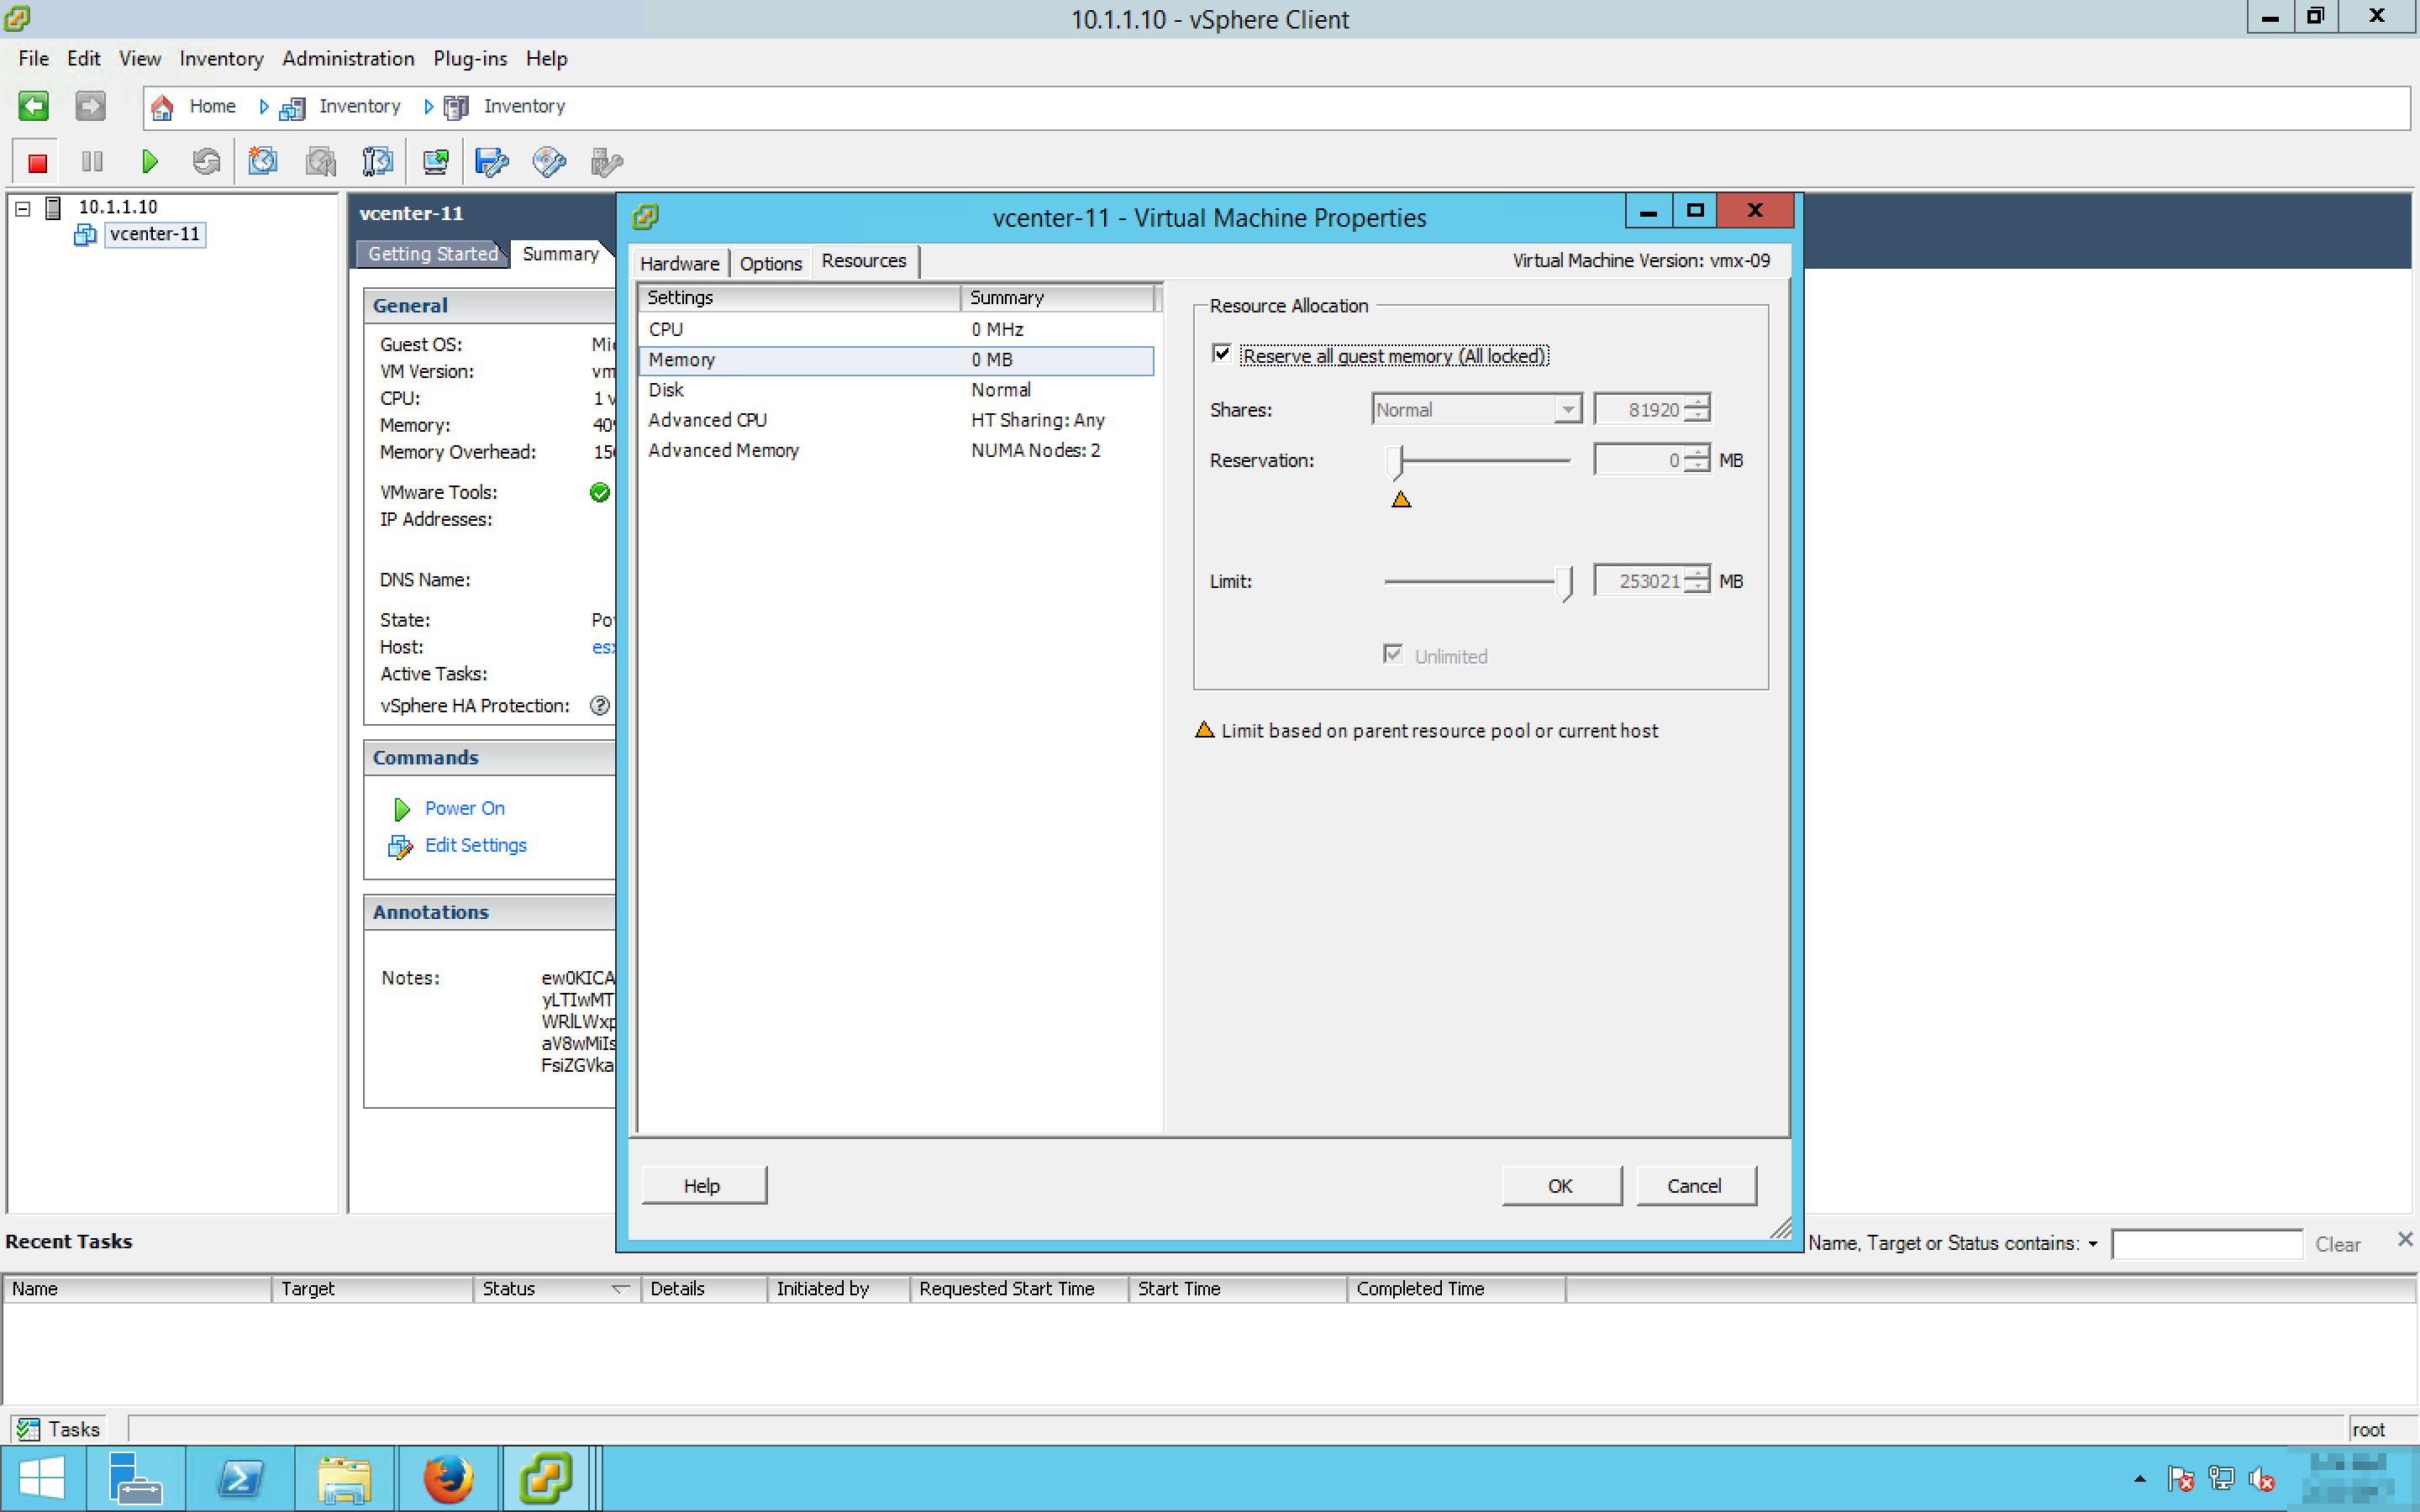Image resolution: width=2420 pixels, height=1512 pixels.
Task: Click the Suspend pause toolbar icon
Action: point(92,162)
